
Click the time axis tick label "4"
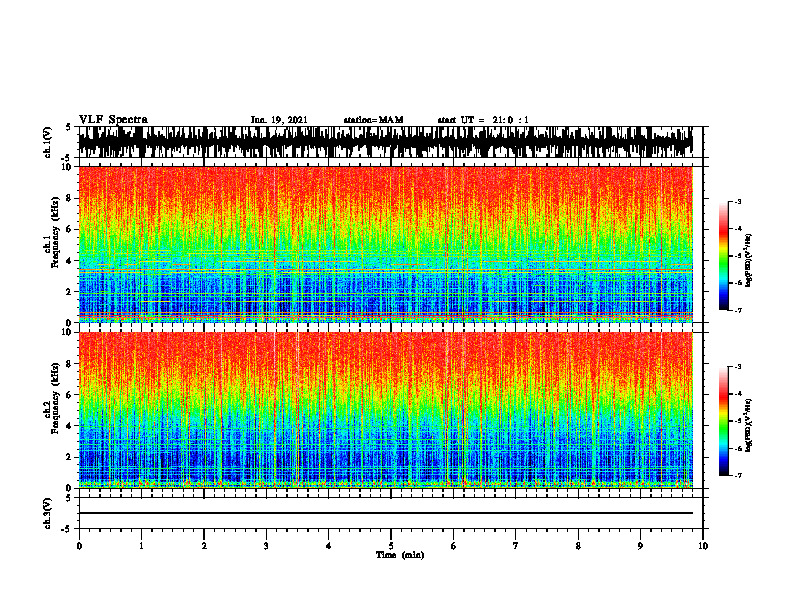329,546
